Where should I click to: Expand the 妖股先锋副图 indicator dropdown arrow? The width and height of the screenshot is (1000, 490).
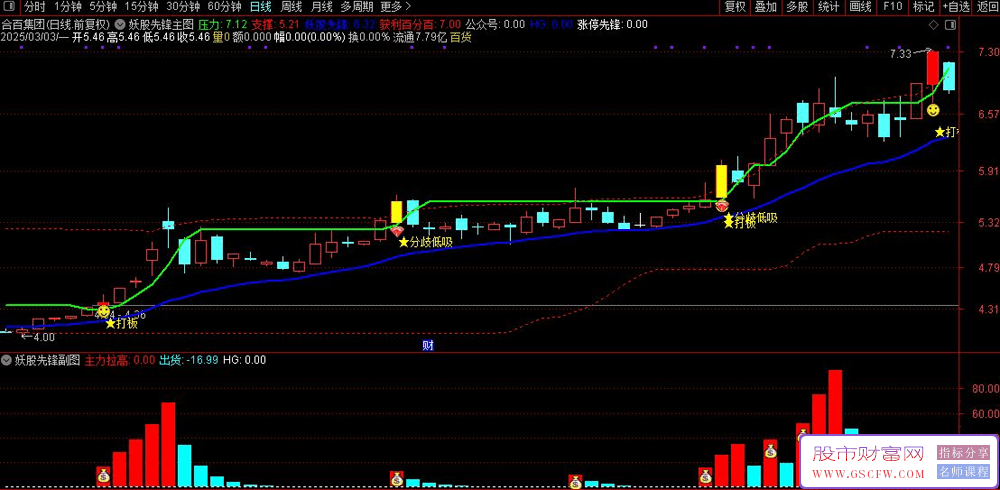8,360
